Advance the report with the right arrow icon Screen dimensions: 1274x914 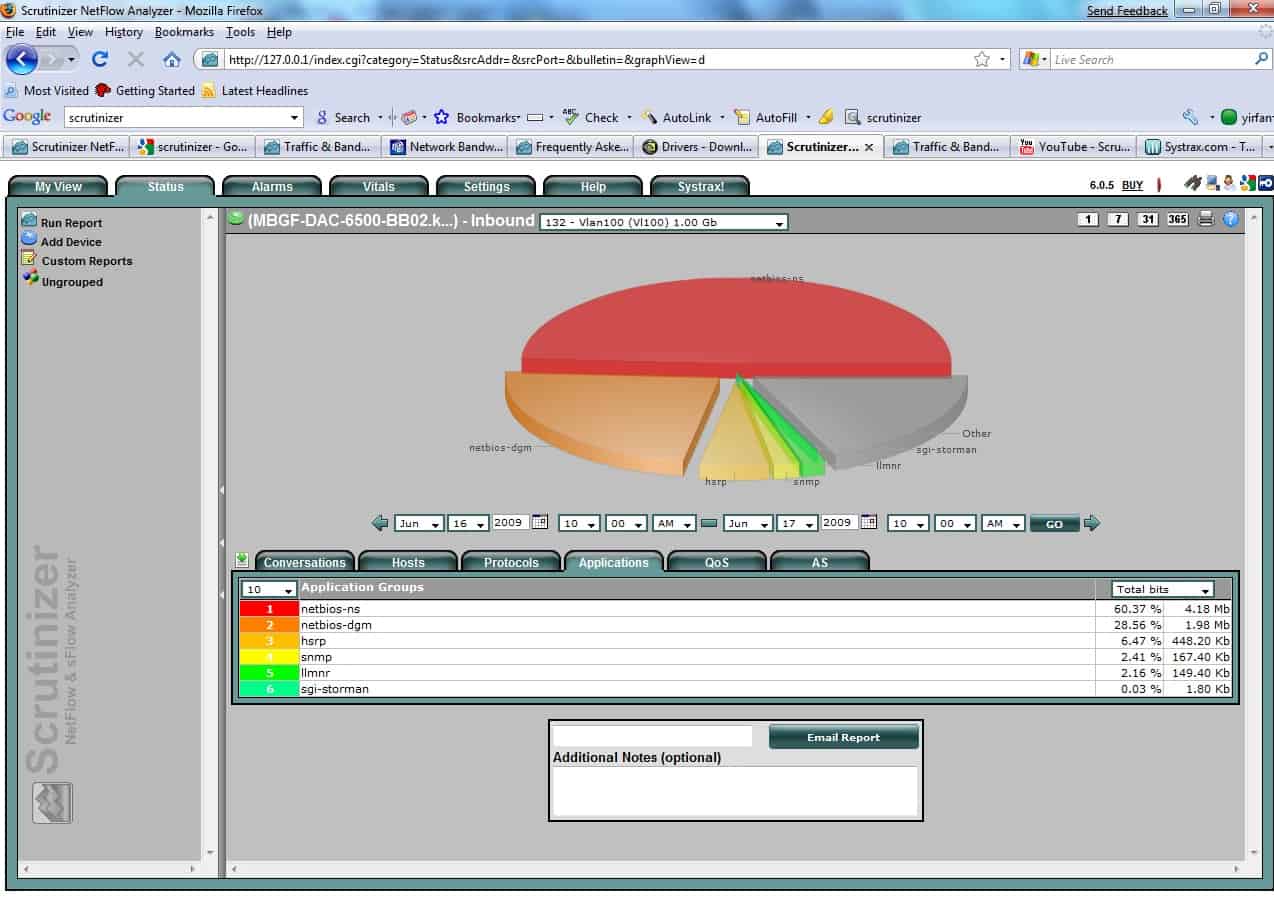[x=1092, y=523]
